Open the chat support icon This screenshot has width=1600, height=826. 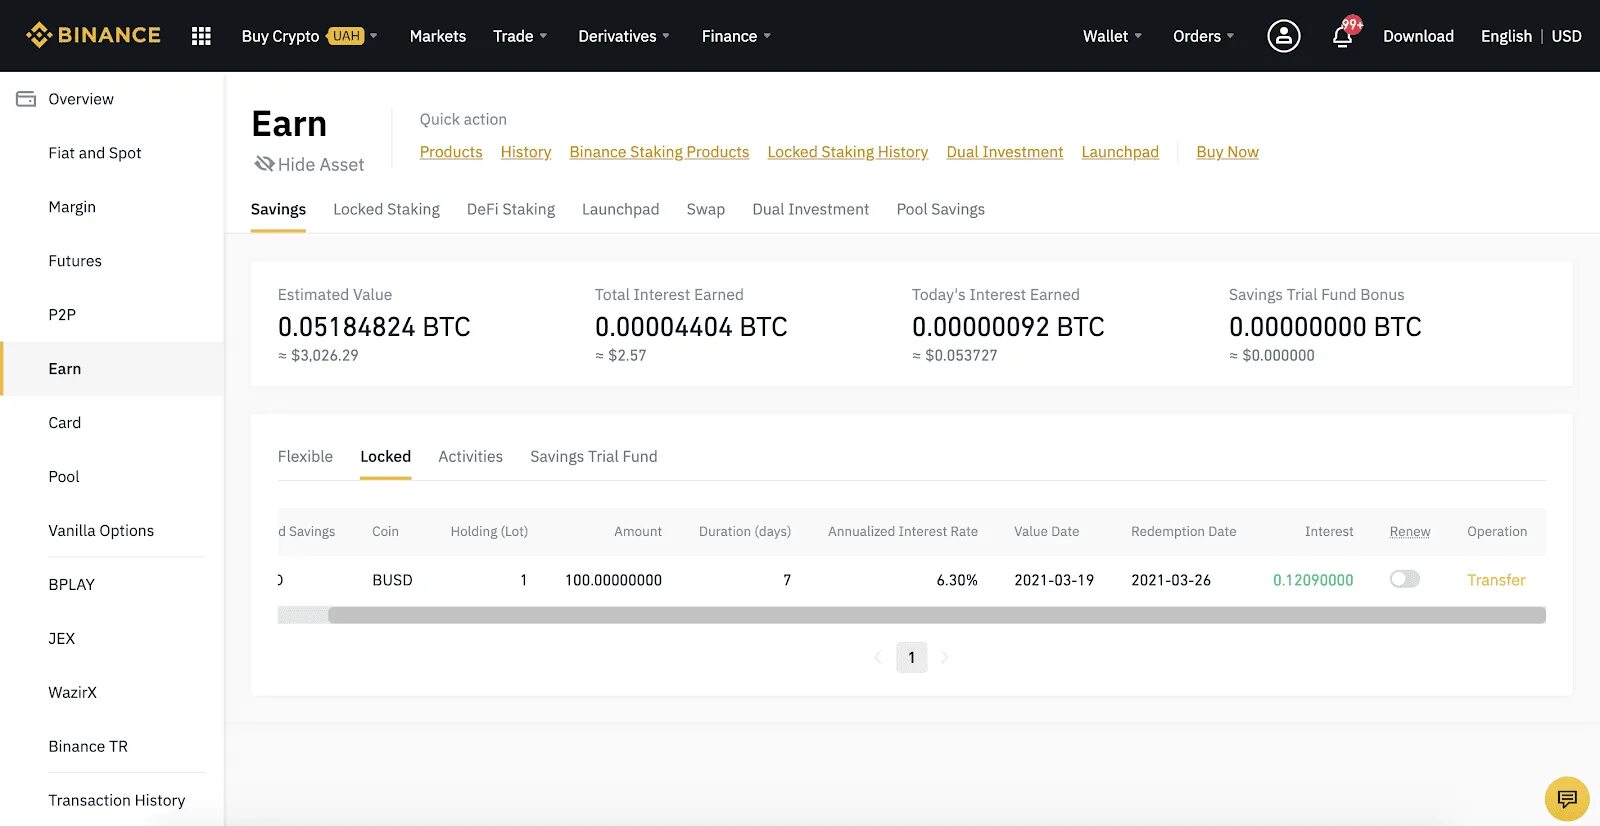pos(1567,798)
